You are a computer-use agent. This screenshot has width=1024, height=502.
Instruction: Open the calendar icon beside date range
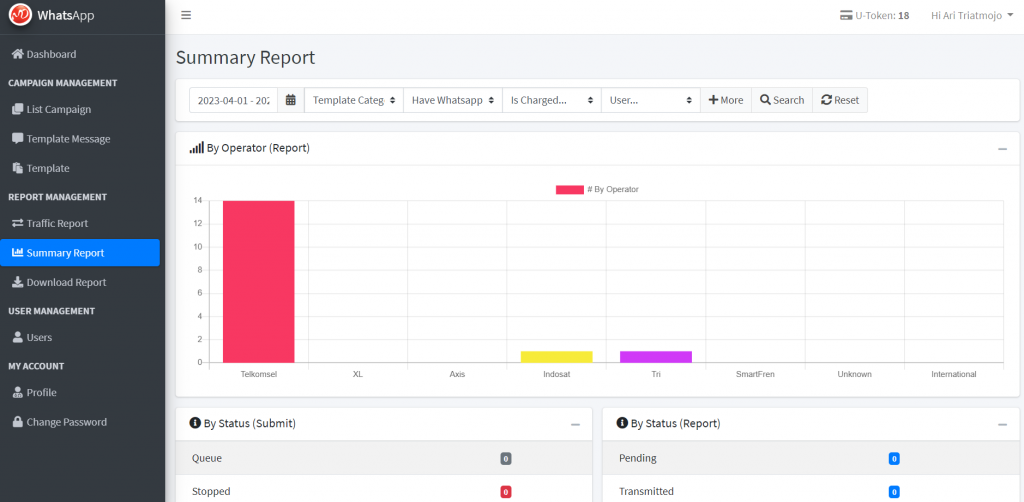(x=290, y=100)
